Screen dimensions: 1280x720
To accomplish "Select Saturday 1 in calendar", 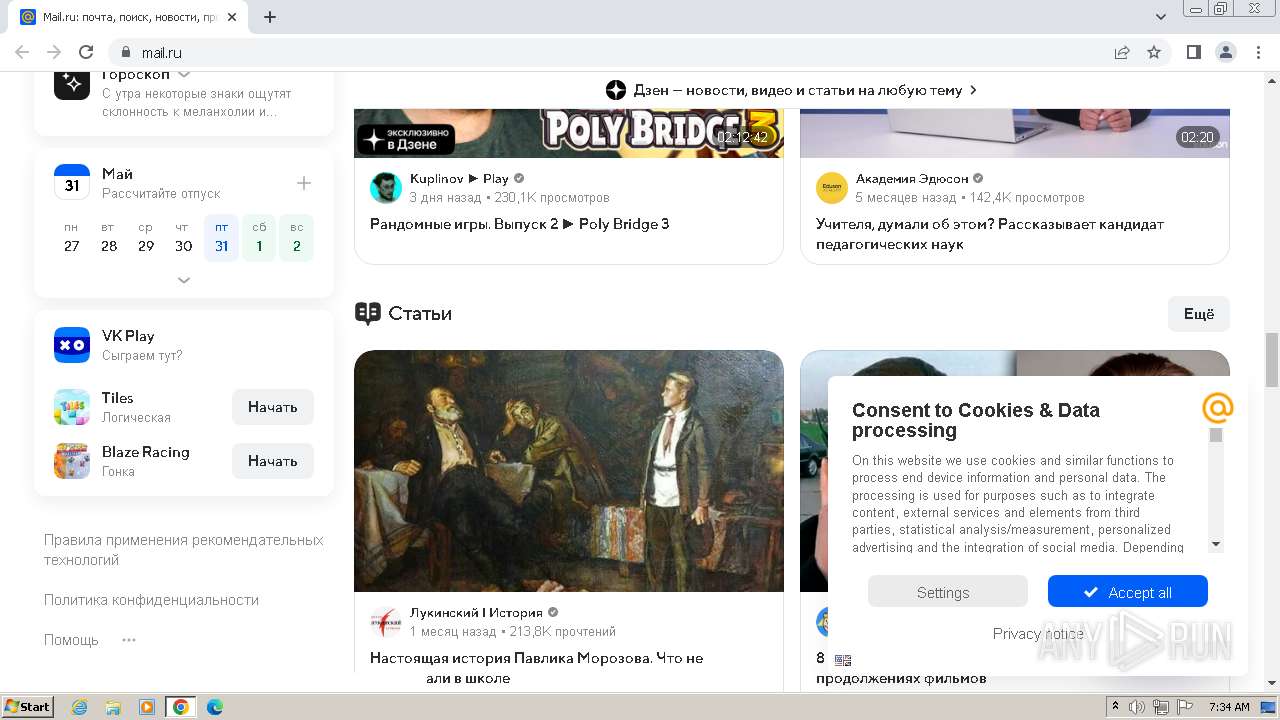I will pyautogui.click(x=259, y=237).
